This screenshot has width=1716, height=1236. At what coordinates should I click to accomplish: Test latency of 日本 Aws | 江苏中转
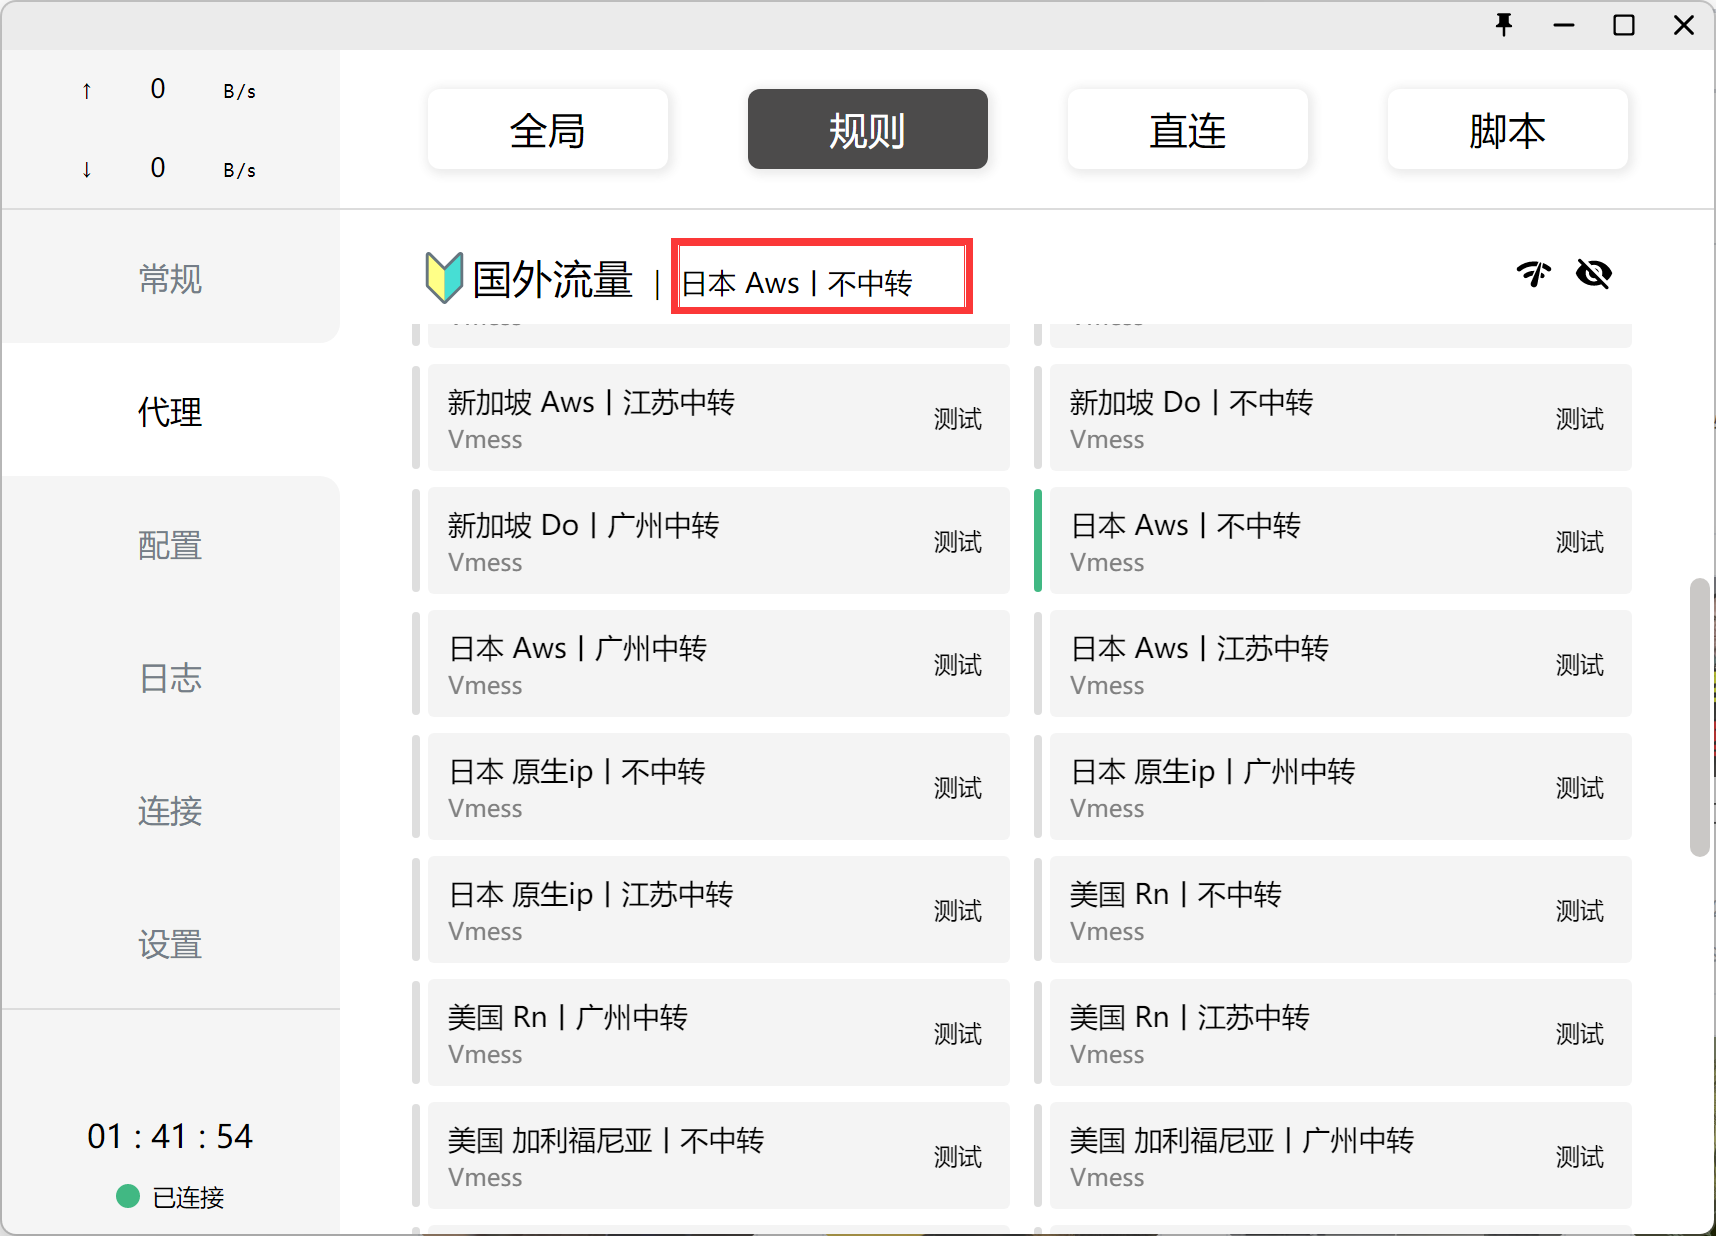tap(1580, 665)
